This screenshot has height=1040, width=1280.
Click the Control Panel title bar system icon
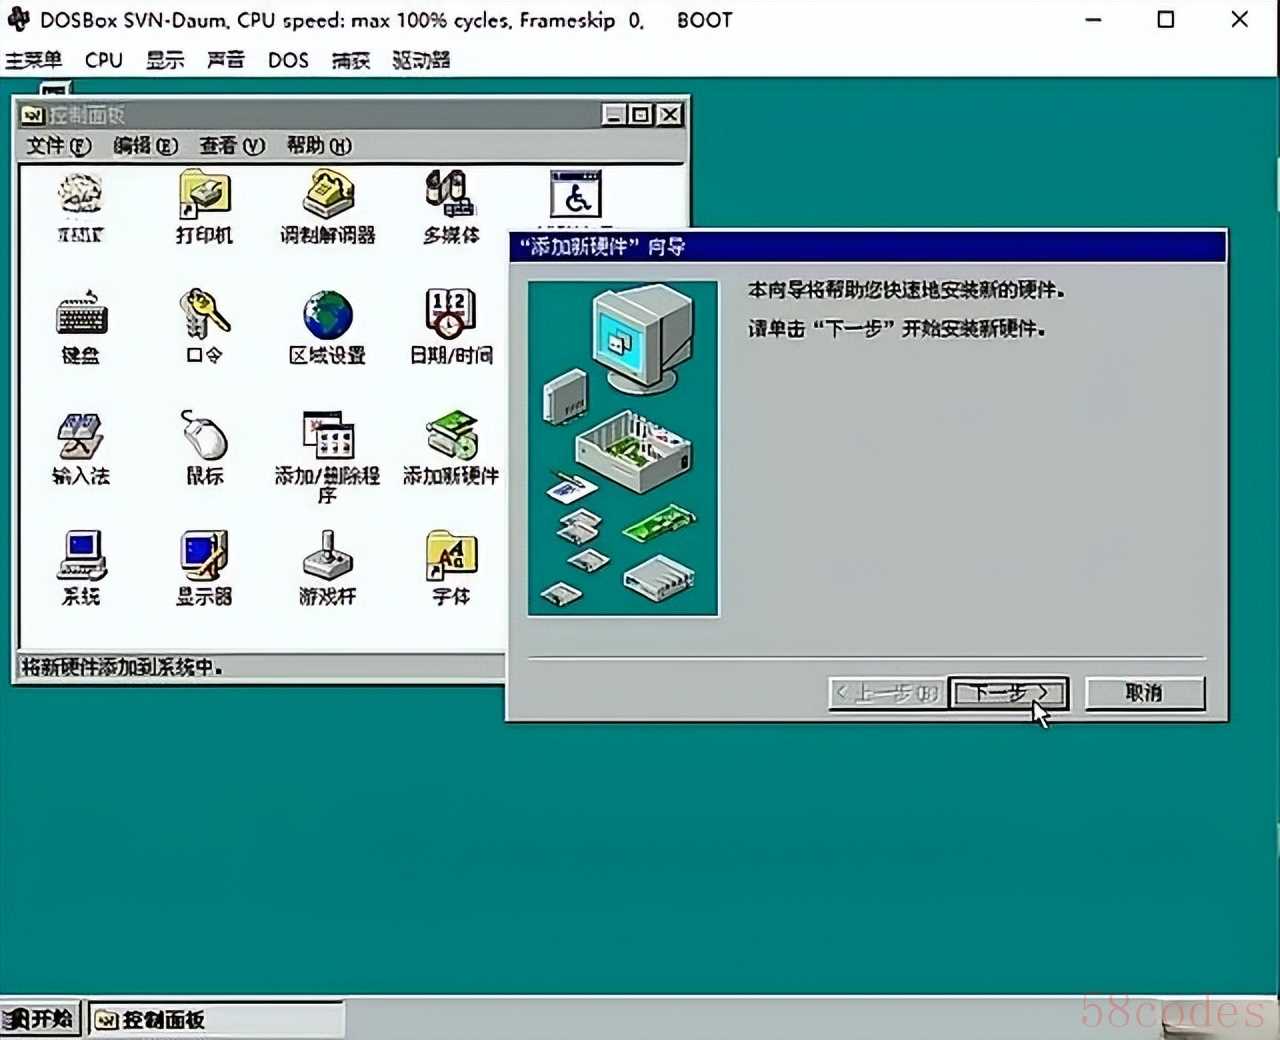[33, 115]
